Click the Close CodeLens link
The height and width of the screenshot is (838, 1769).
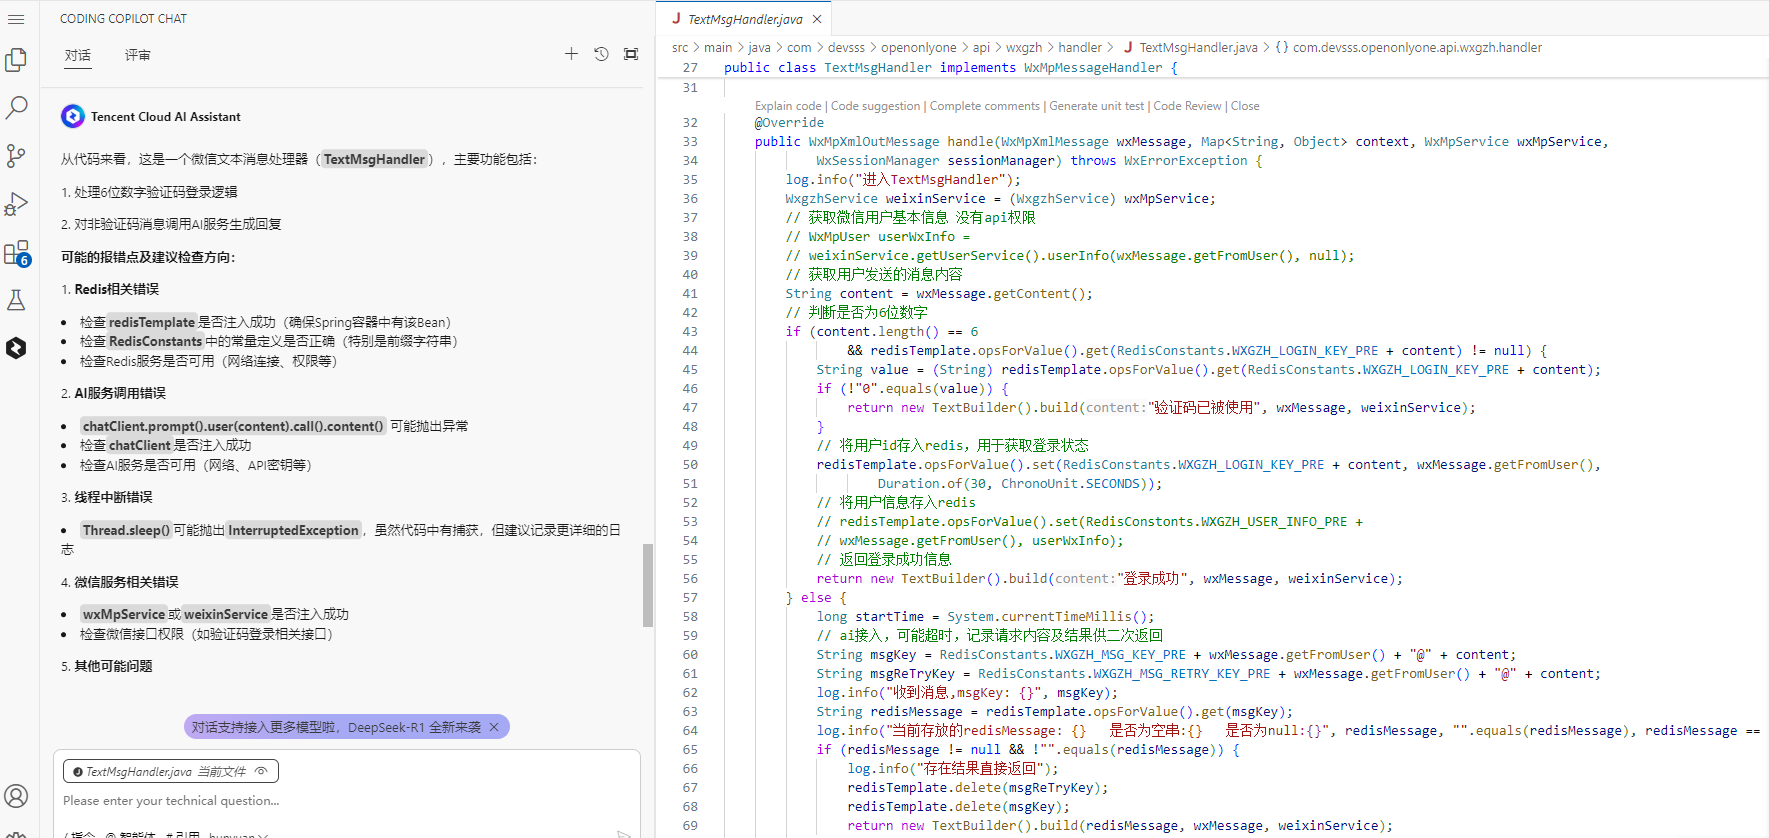(x=1245, y=106)
